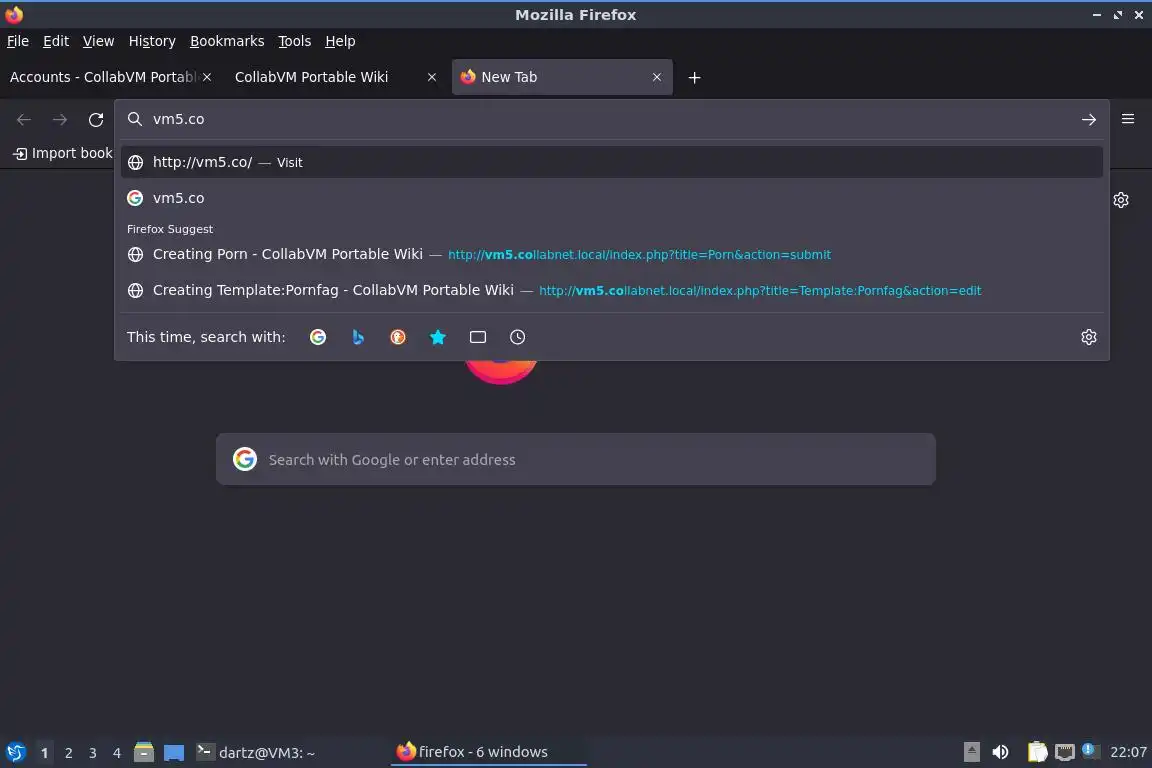Click the Import bookmarks toolbar button
The height and width of the screenshot is (768, 1152).
pos(63,153)
